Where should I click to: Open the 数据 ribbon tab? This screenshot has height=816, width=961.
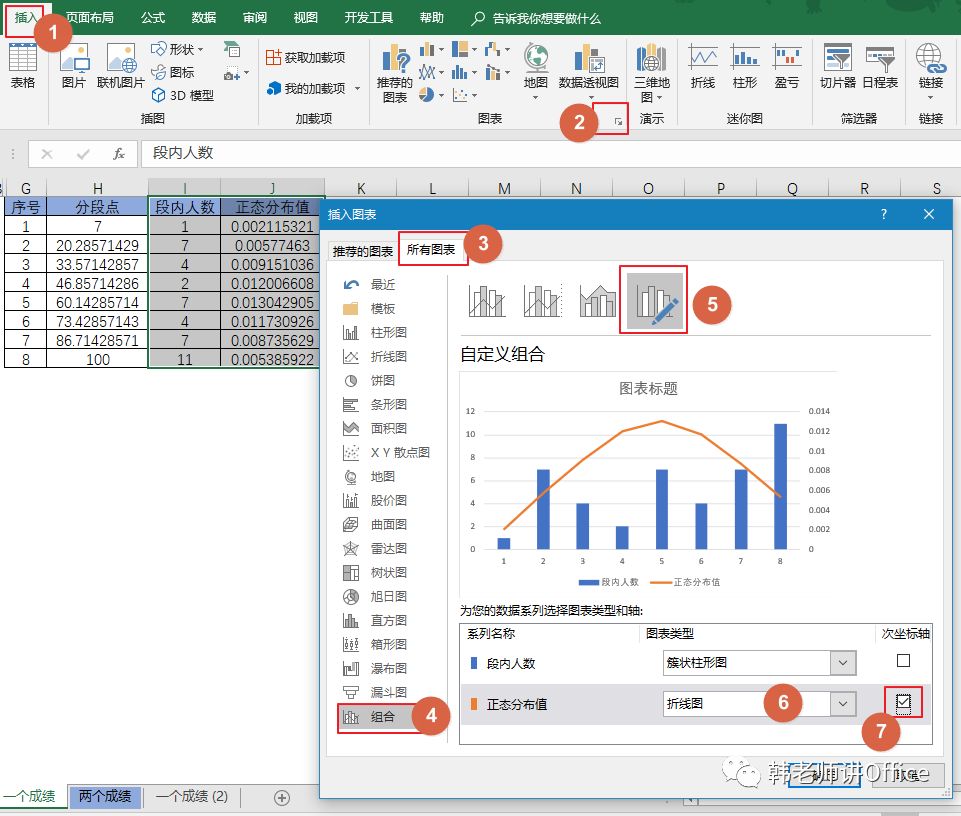tap(203, 17)
